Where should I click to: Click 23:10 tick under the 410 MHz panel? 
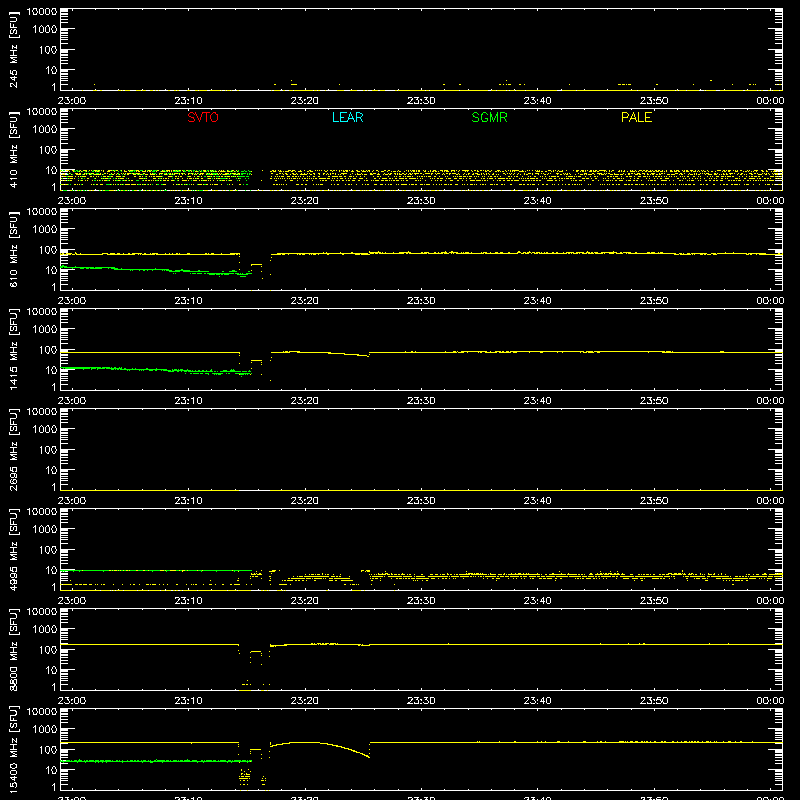click(x=188, y=201)
